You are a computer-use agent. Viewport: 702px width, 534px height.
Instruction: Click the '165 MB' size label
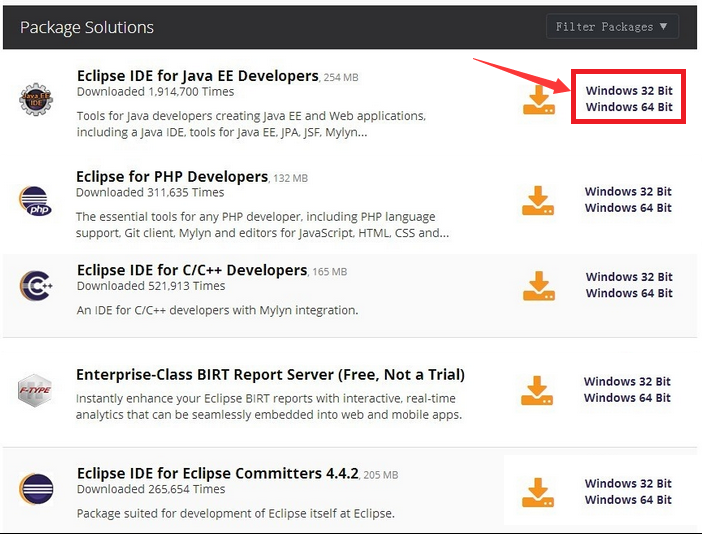330,272
